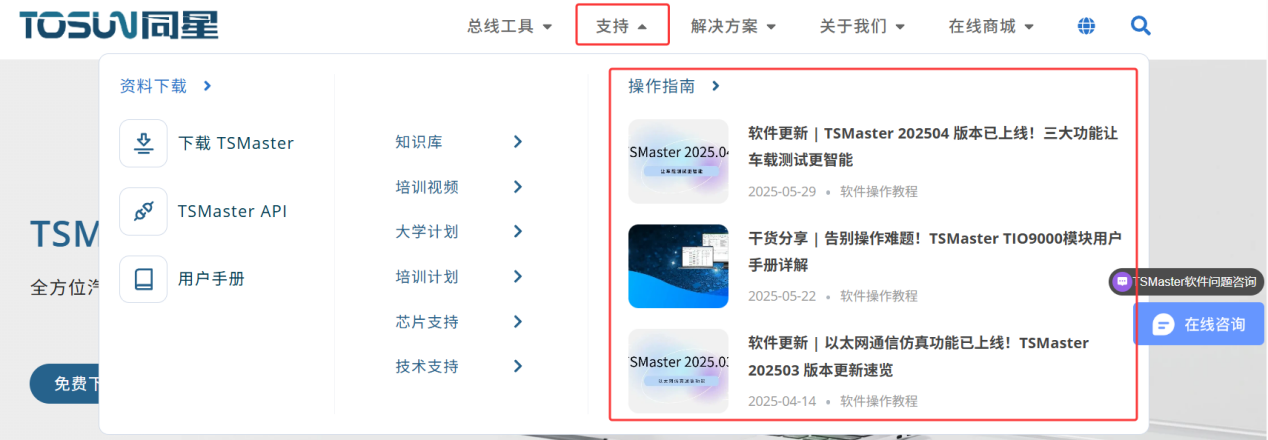Open the language globe icon
Image resolution: width=1268 pixels, height=440 pixels.
click(1086, 26)
